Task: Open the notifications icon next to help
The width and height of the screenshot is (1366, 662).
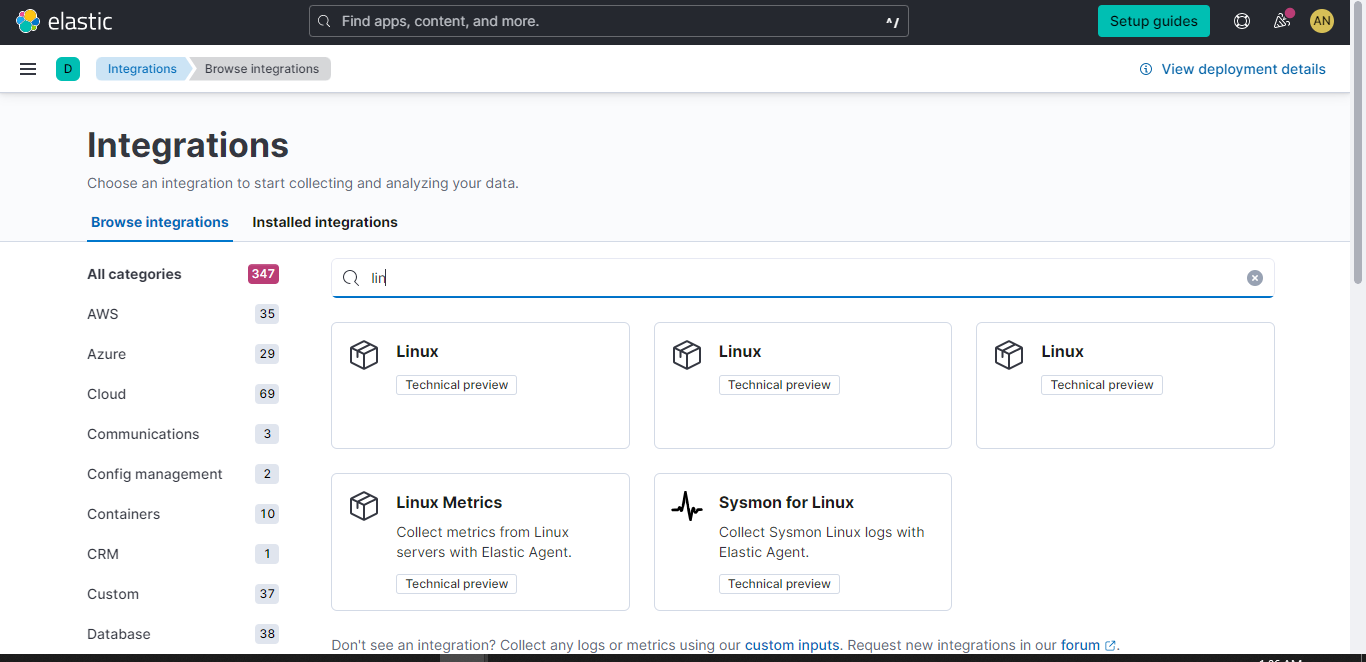Action: [1281, 20]
